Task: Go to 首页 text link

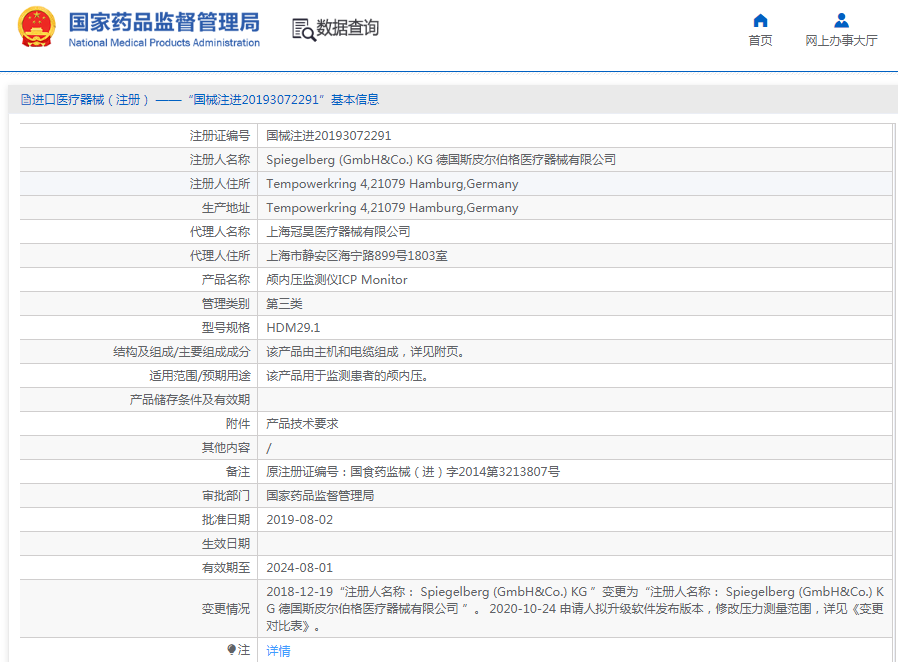Action: pyautogui.click(x=760, y=41)
